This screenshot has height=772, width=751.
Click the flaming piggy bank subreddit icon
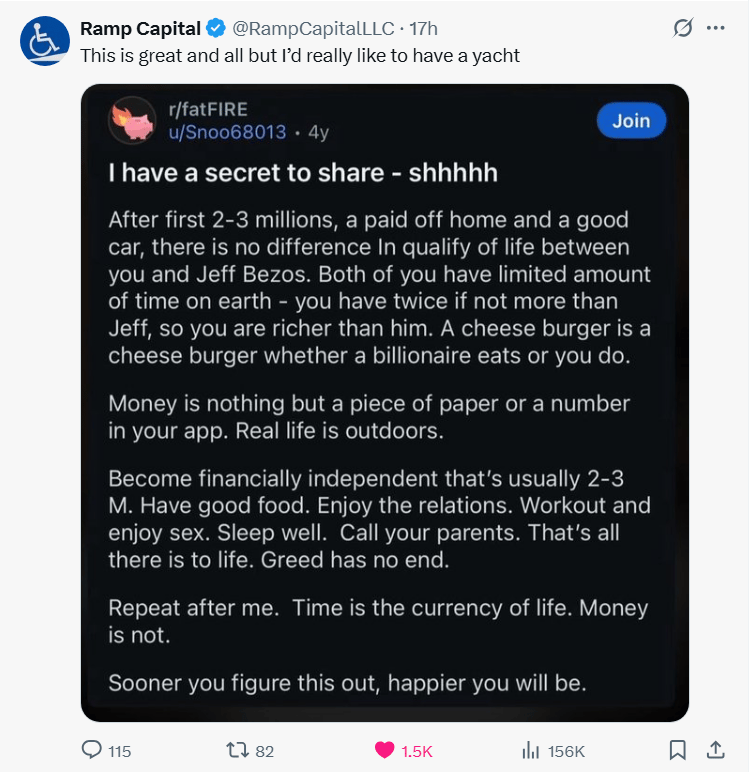point(132,121)
